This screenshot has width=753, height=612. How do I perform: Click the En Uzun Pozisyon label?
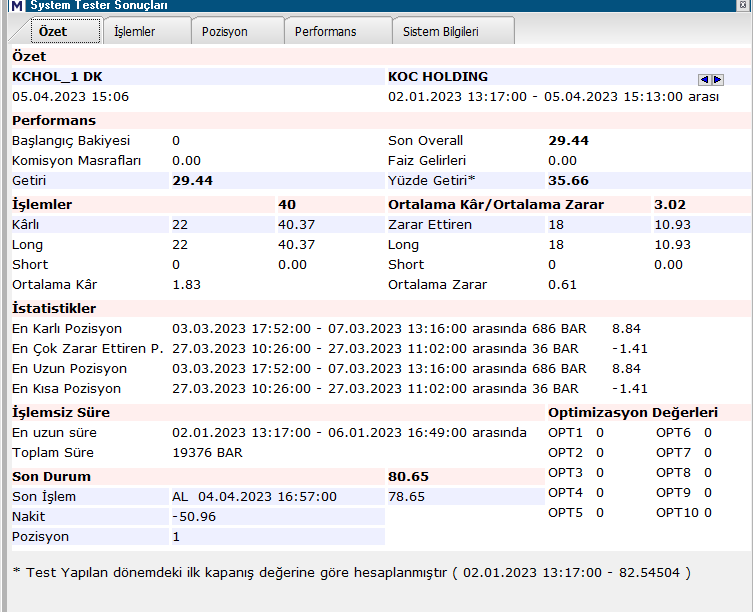[x=70, y=369]
